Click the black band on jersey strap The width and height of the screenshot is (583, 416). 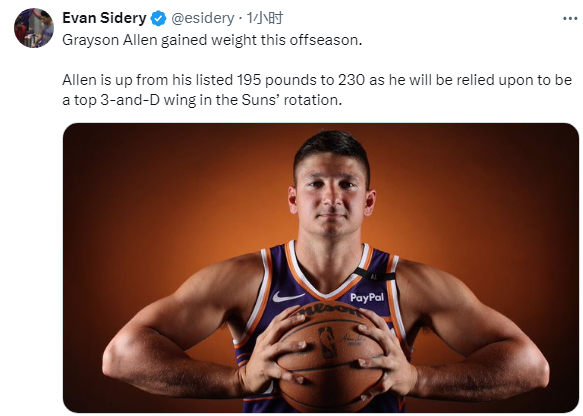click(x=374, y=275)
